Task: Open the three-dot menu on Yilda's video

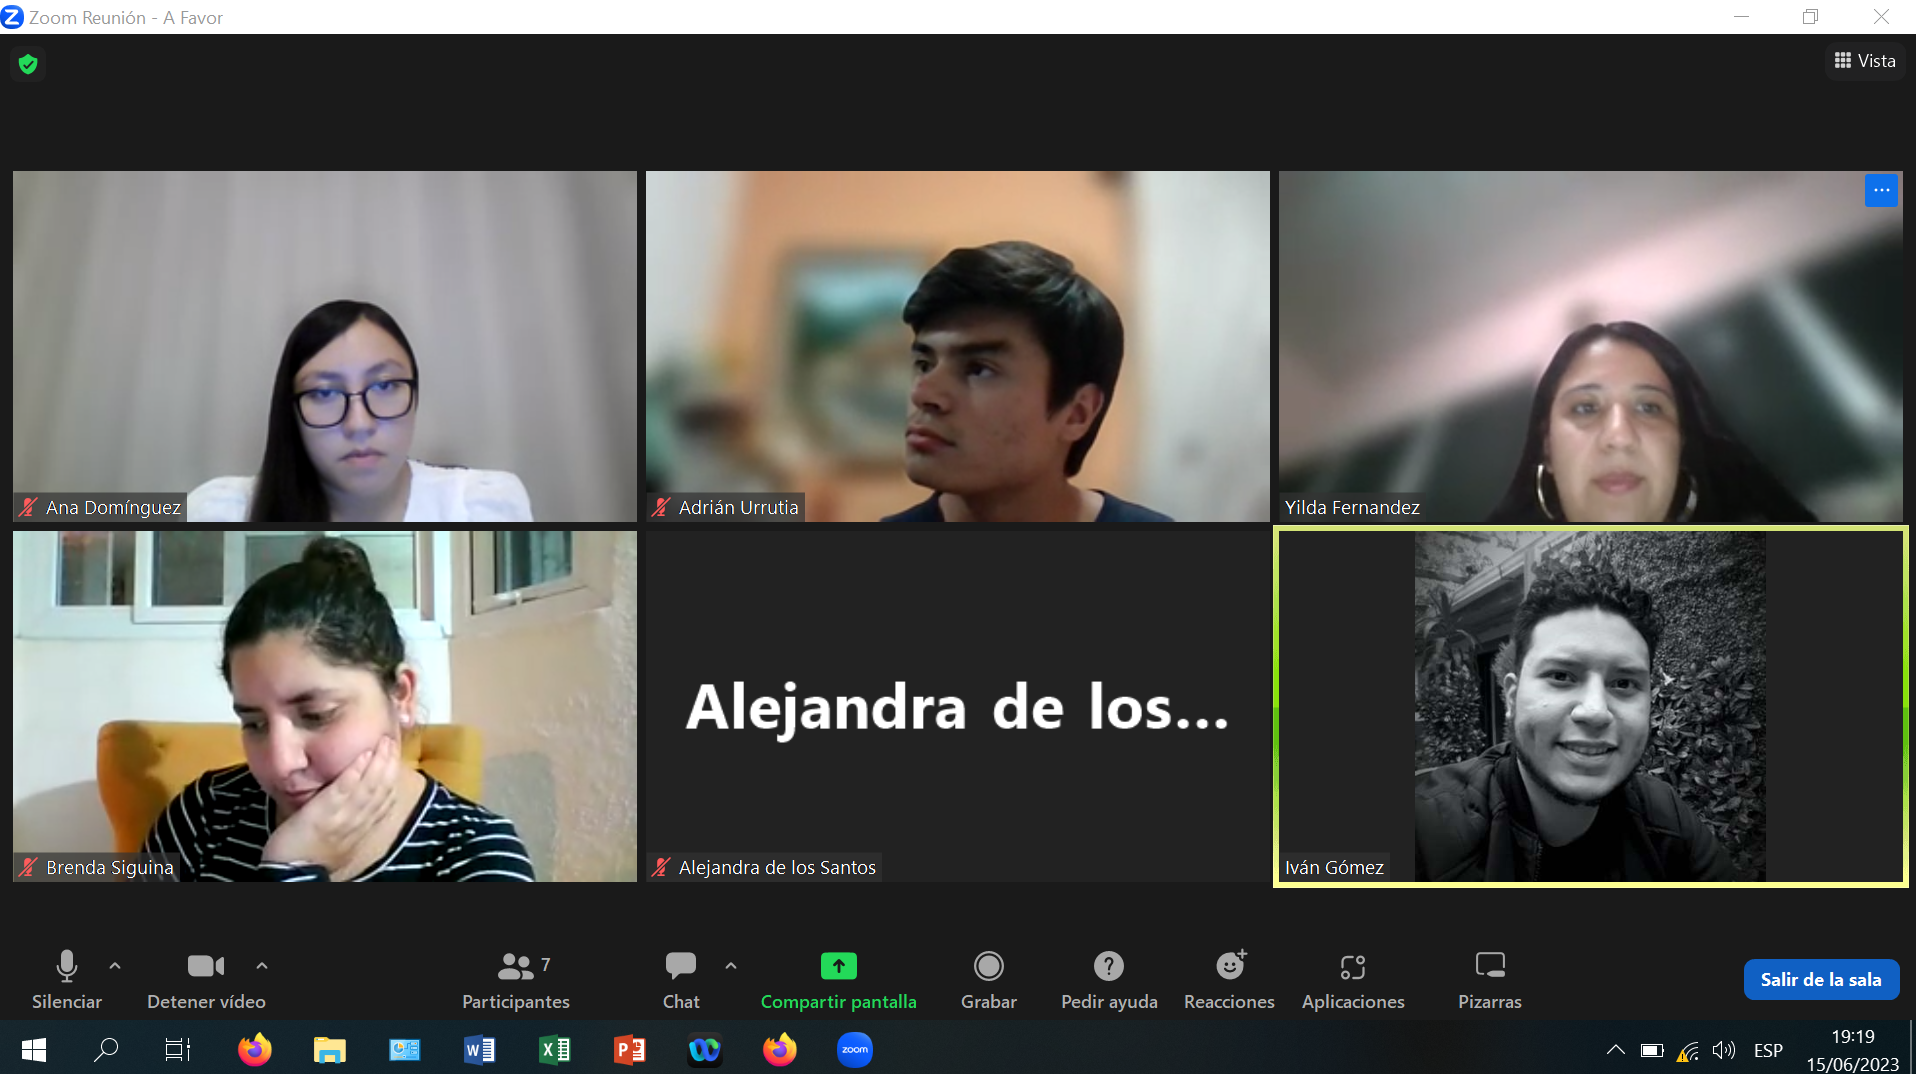Action: 1881,190
